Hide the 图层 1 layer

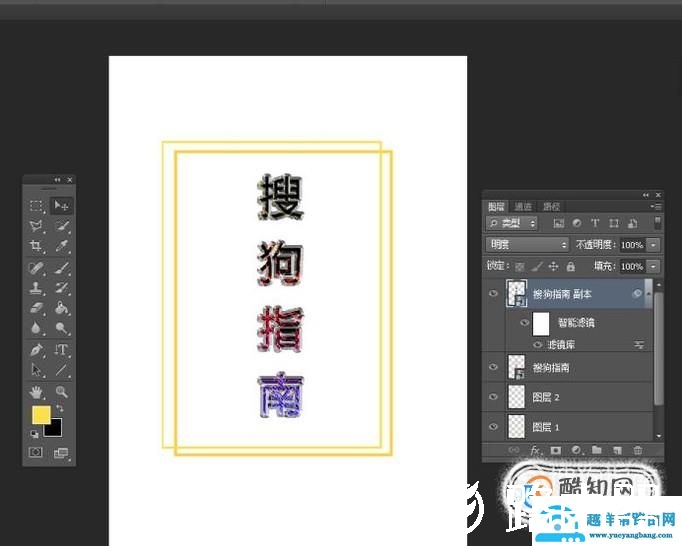click(493, 427)
